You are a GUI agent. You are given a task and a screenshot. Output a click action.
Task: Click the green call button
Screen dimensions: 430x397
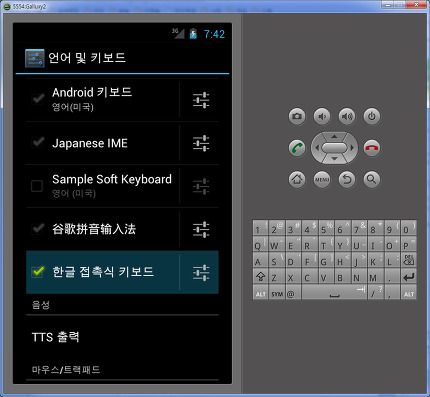coord(297,148)
